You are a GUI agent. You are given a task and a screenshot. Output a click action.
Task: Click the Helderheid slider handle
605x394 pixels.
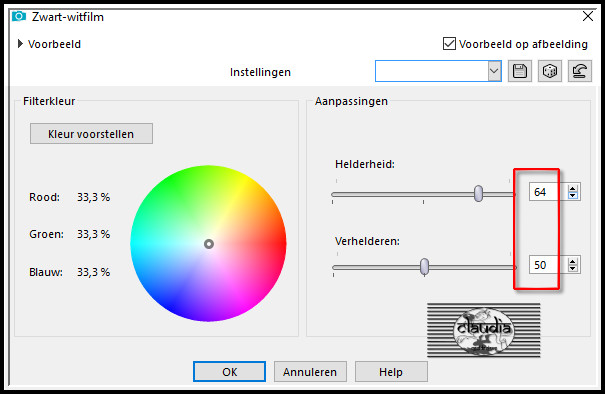tap(478, 193)
